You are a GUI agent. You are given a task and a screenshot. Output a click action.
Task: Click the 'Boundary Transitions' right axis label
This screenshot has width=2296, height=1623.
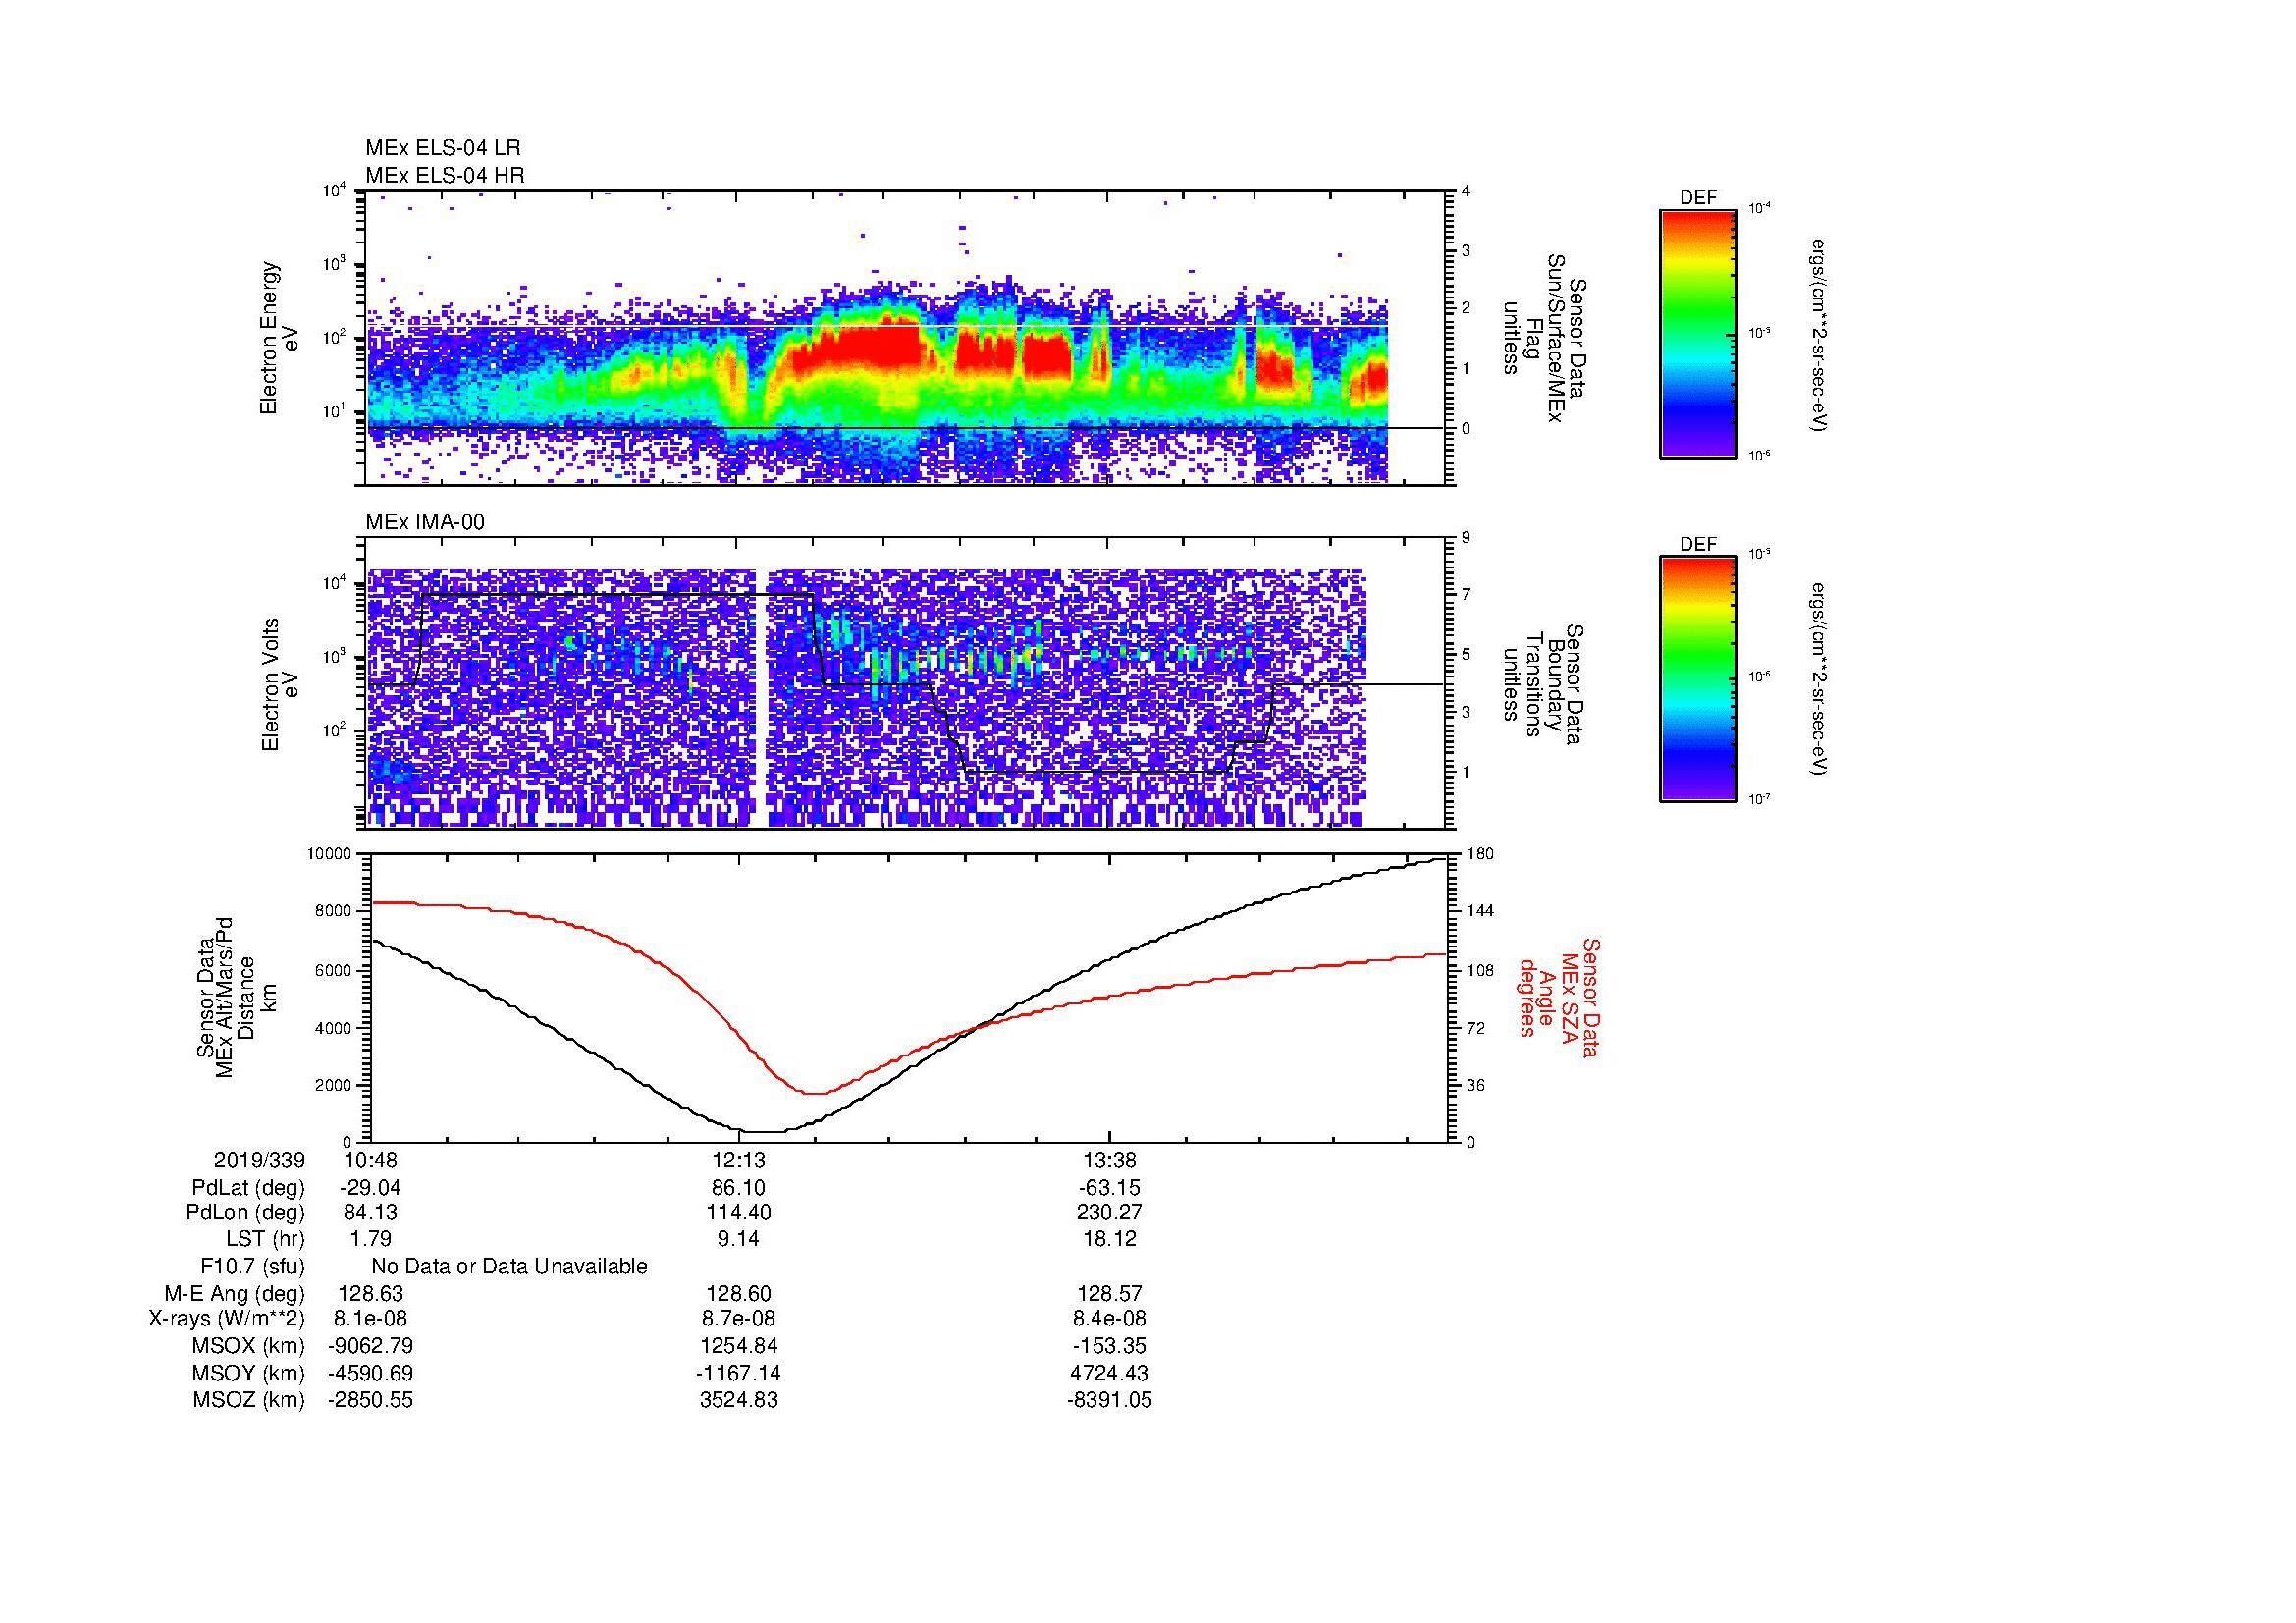(x=1542, y=685)
